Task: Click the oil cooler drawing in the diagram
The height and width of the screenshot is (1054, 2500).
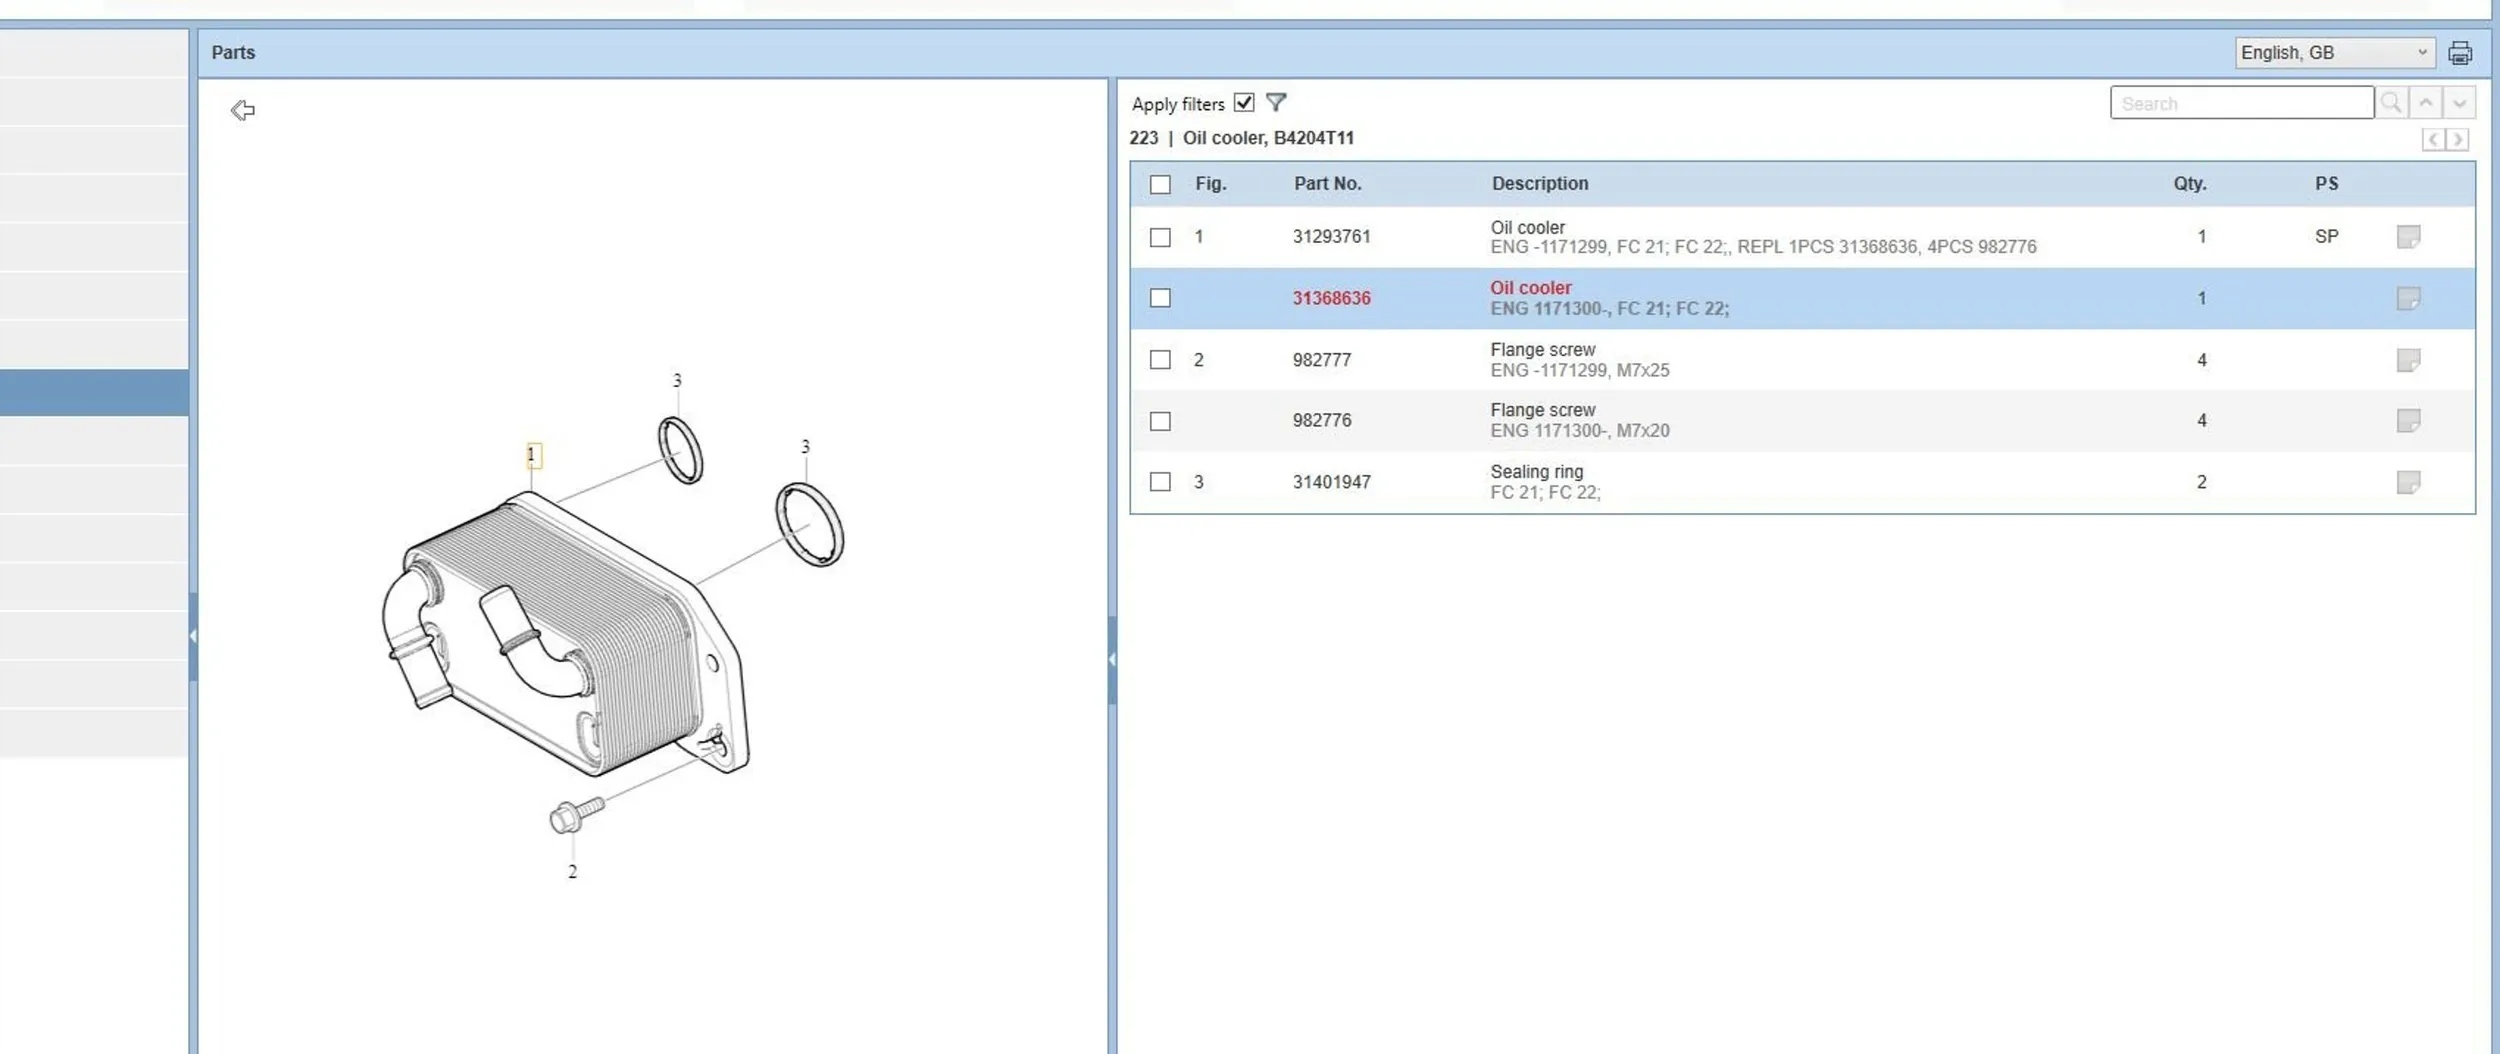Action: pos(565,635)
